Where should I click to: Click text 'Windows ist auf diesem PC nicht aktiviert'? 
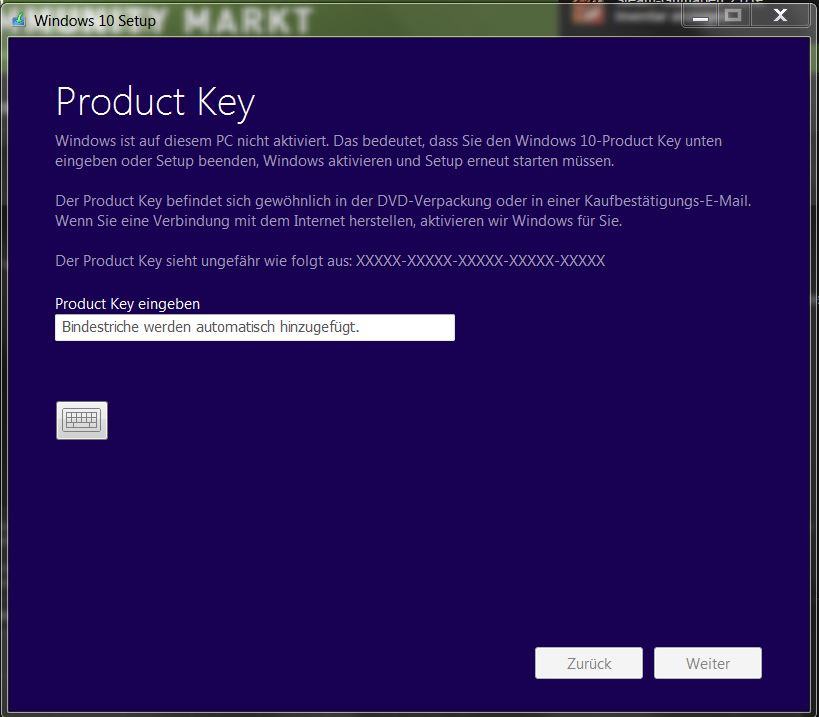[x=192, y=141]
